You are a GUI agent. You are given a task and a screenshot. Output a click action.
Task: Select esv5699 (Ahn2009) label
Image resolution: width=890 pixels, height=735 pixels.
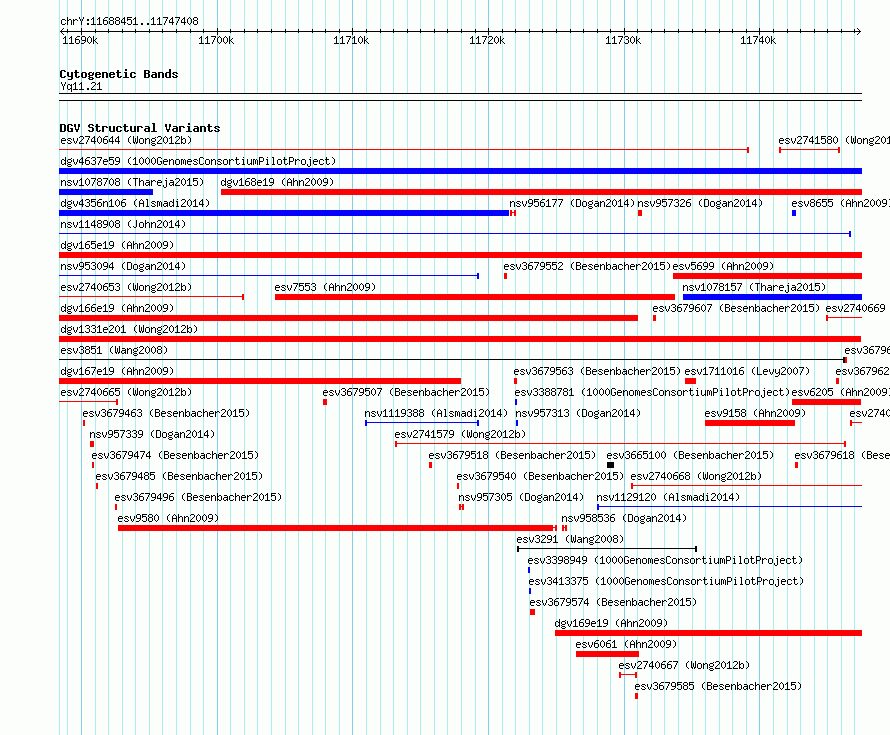pyautogui.click(x=723, y=266)
